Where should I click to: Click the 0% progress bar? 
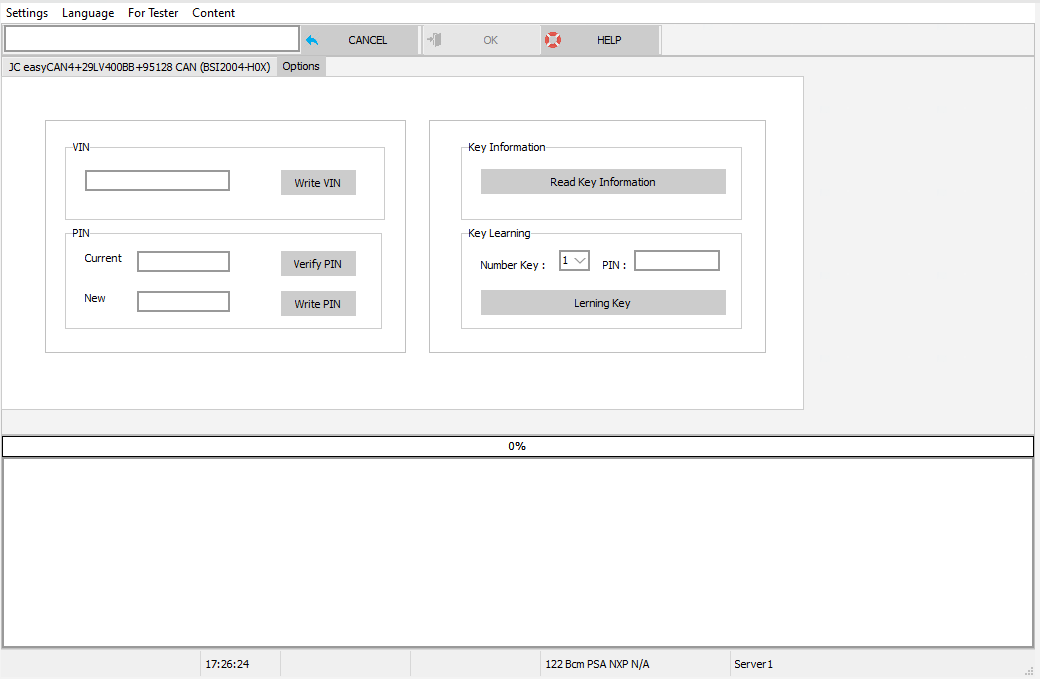[x=518, y=446]
